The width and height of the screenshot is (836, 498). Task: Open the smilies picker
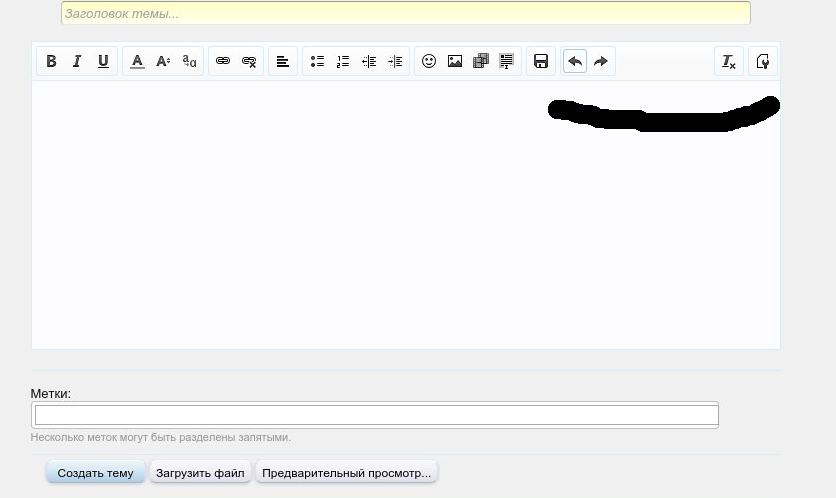[x=429, y=61]
